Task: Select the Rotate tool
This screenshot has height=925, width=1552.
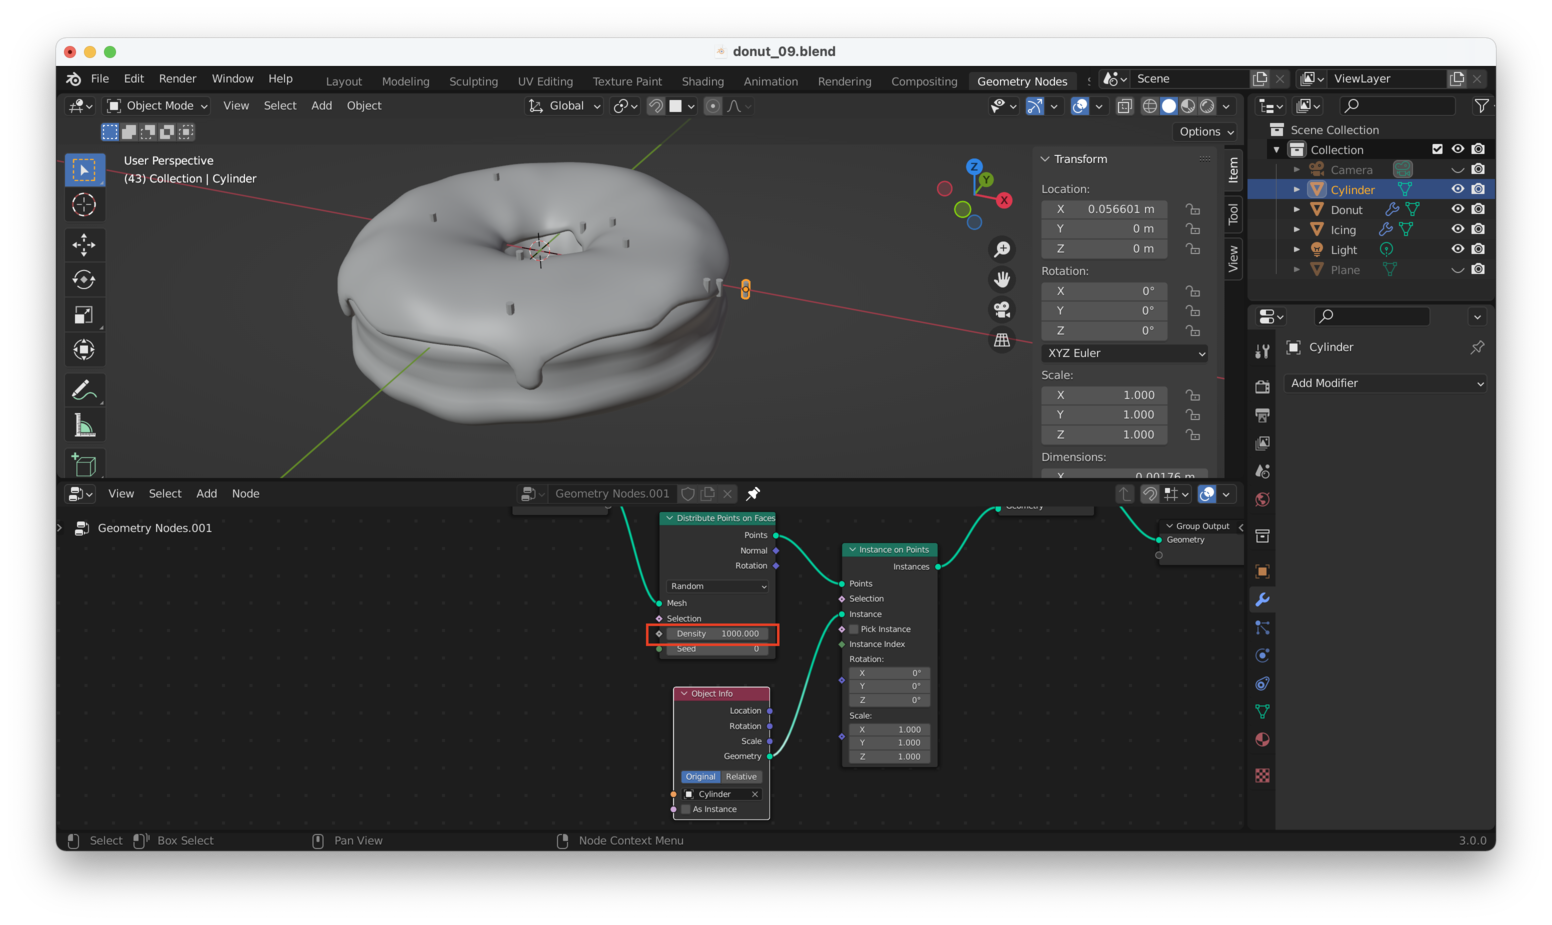Action: pos(84,280)
